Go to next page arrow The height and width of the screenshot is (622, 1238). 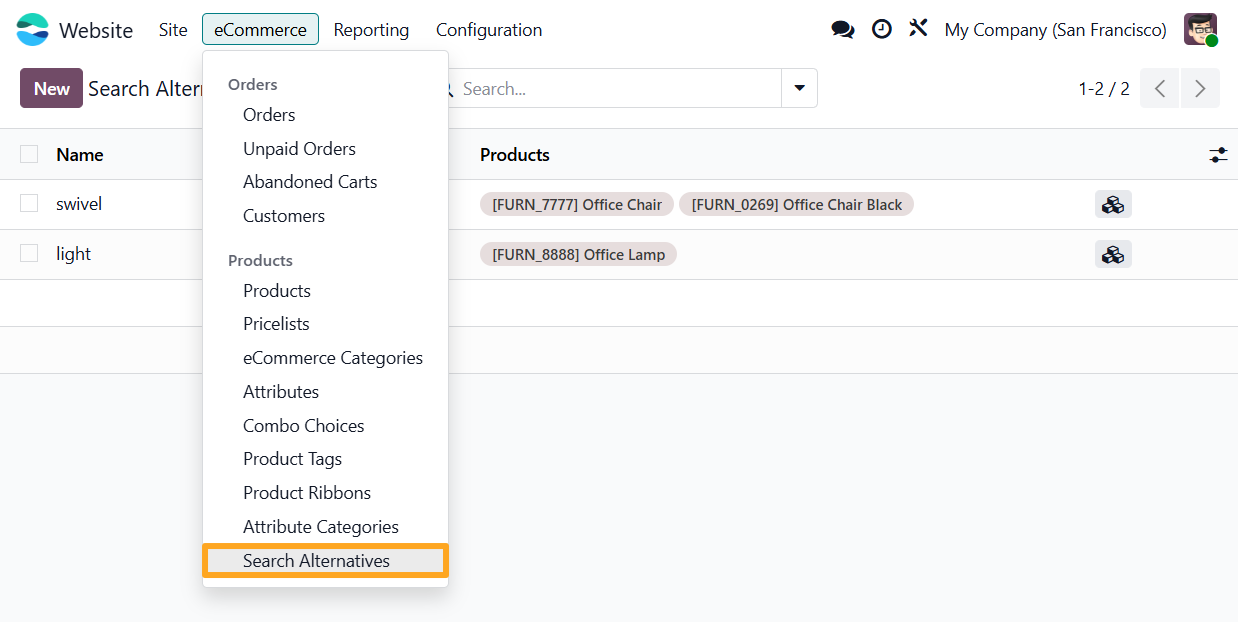1200,88
